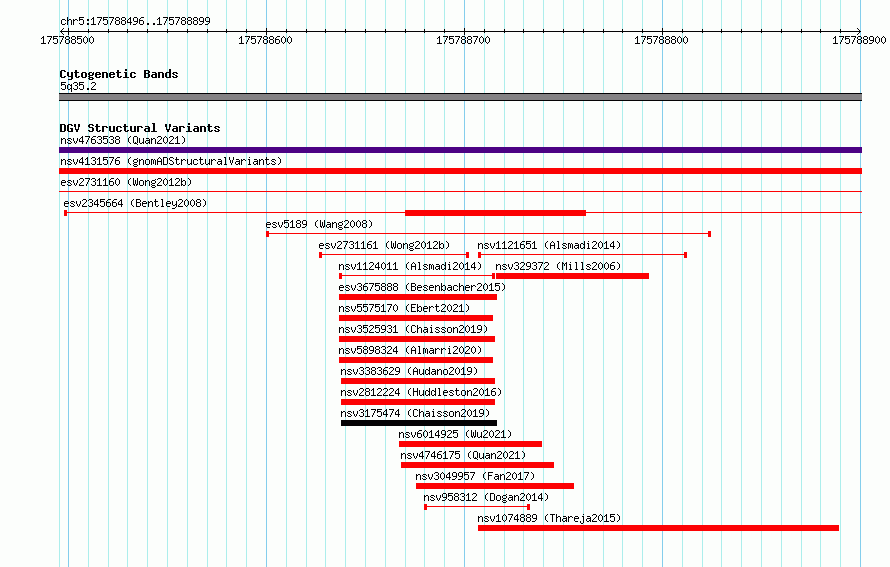The height and width of the screenshot is (567, 890).
Task: Click the Cytogenetic Bands track title
Action: click(x=119, y=74)
